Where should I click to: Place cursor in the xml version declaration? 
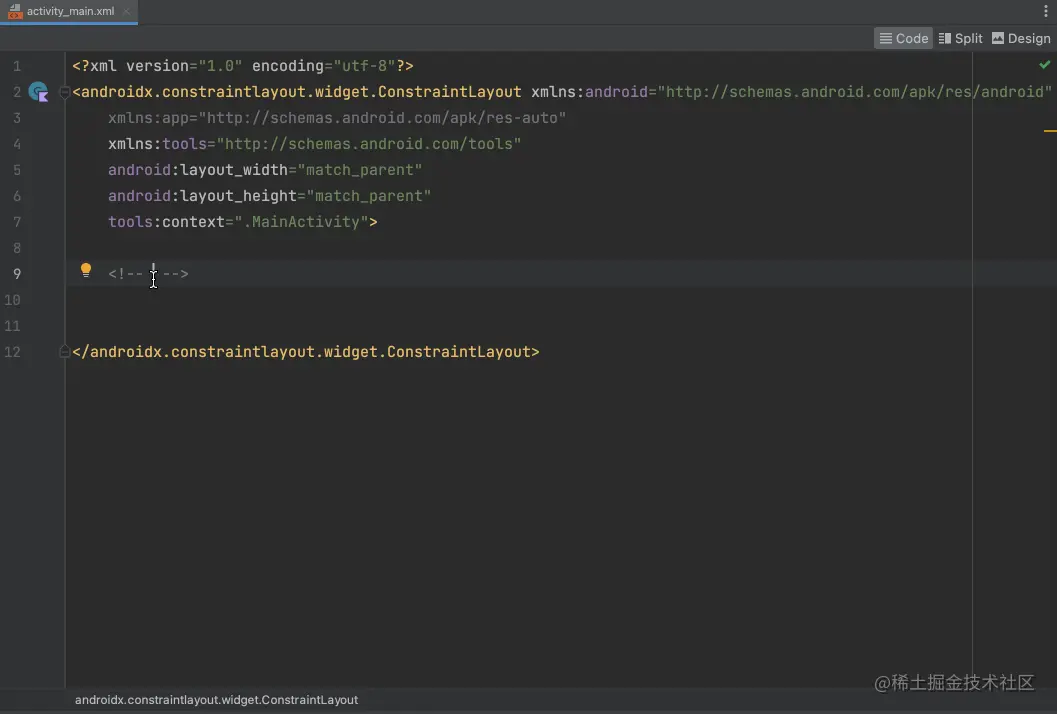click(243, 66)
